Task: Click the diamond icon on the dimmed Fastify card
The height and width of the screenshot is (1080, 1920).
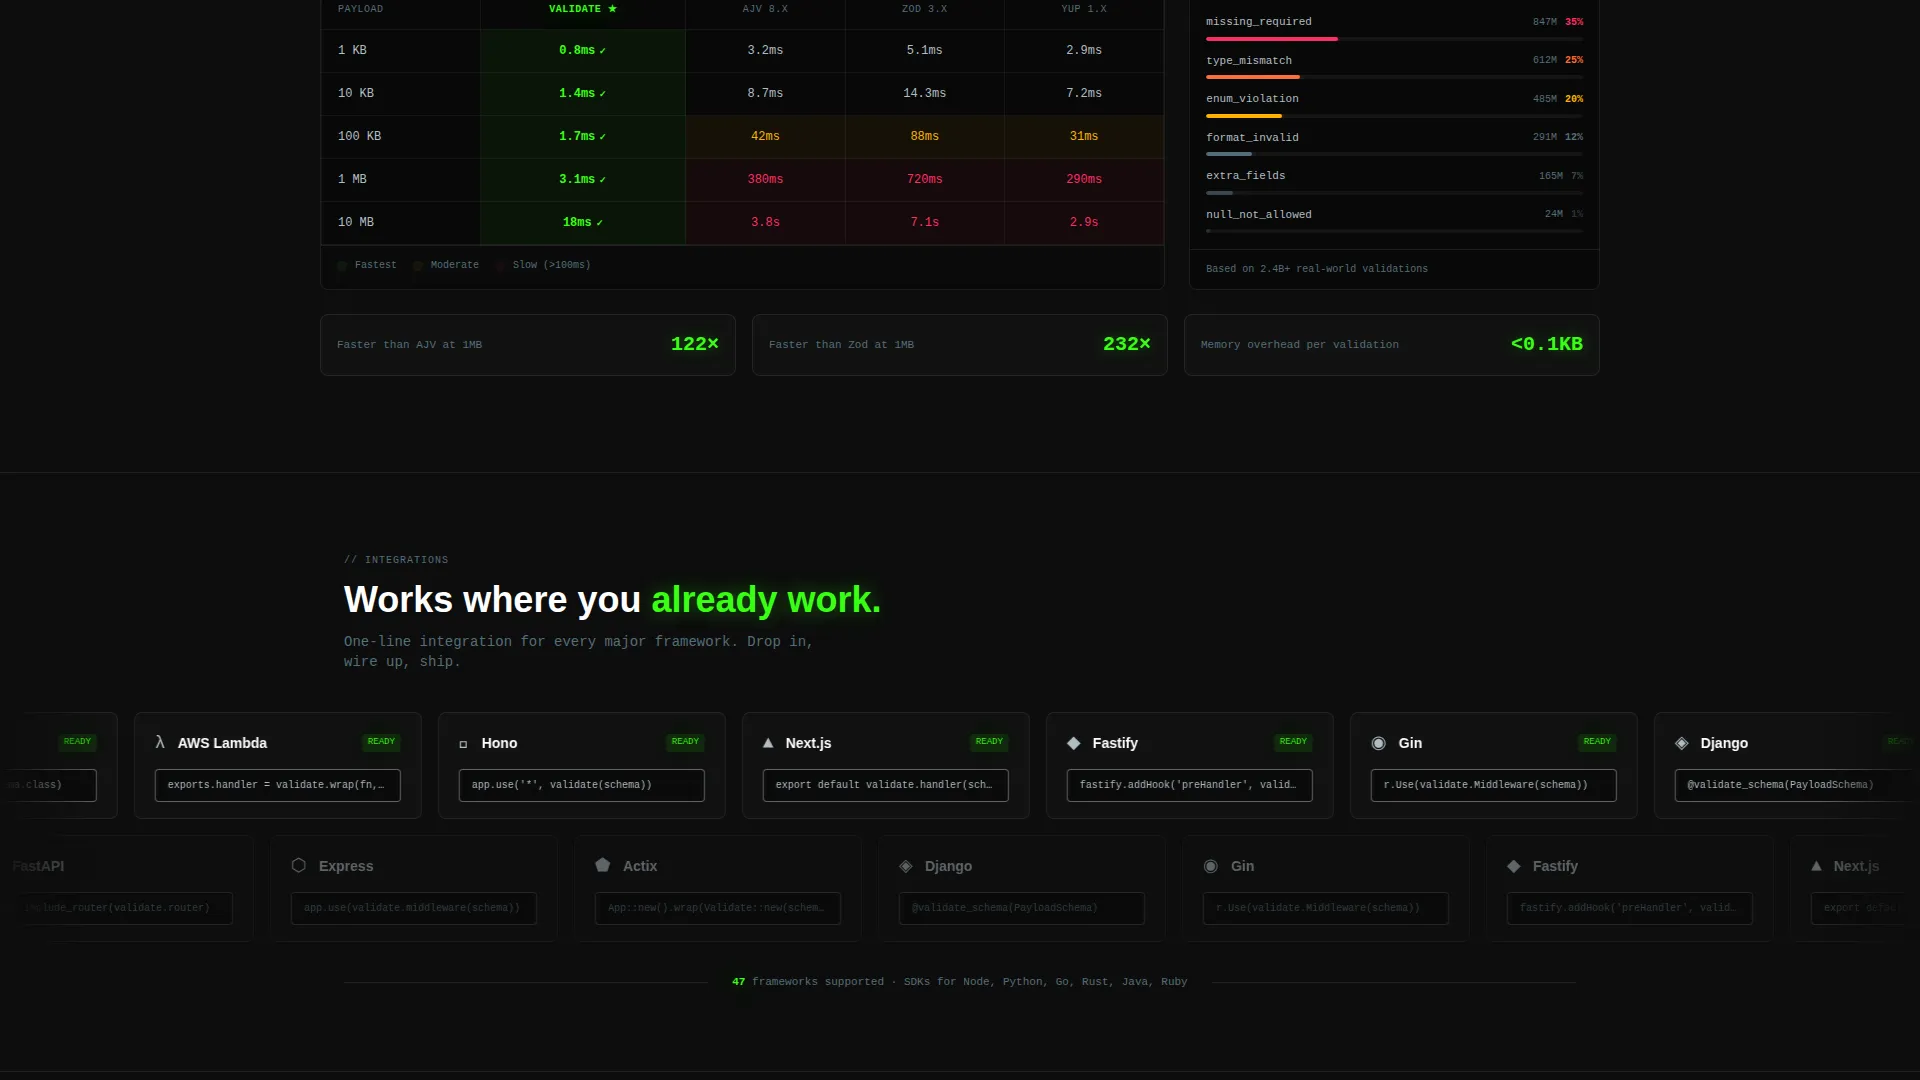Action: [1513, 866]
